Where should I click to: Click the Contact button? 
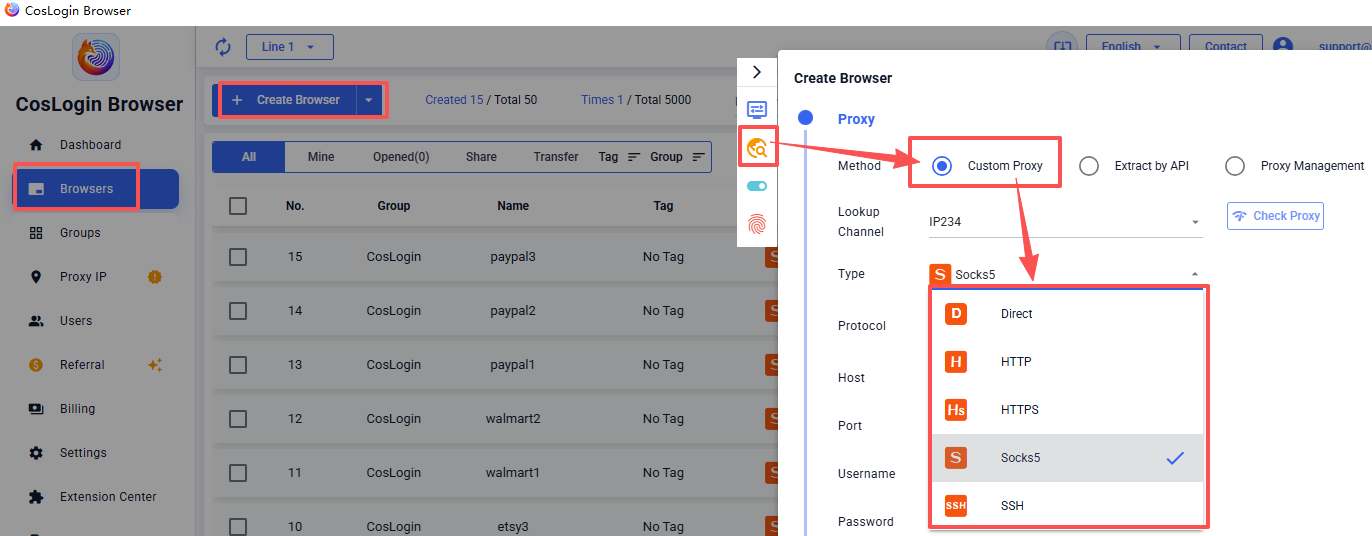point(1226,46)
